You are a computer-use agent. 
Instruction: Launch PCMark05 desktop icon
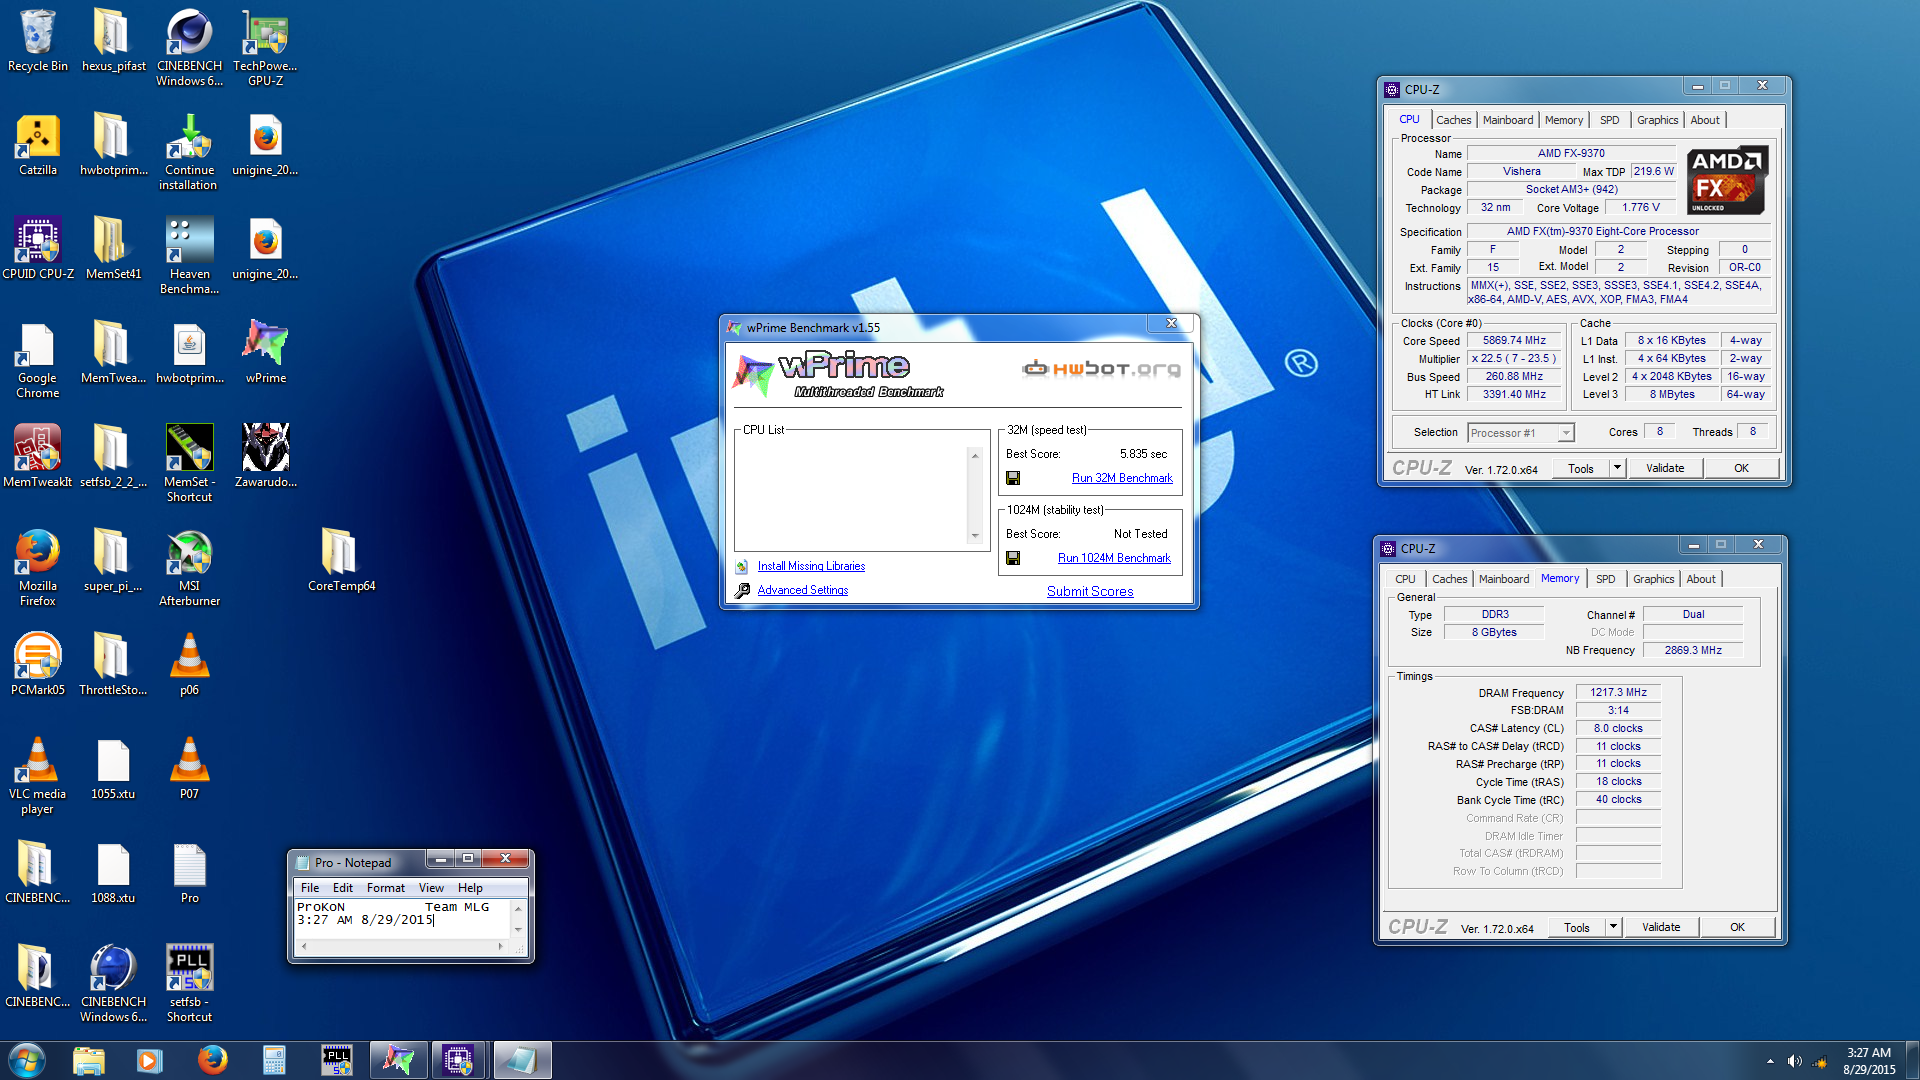click(37, 665)
